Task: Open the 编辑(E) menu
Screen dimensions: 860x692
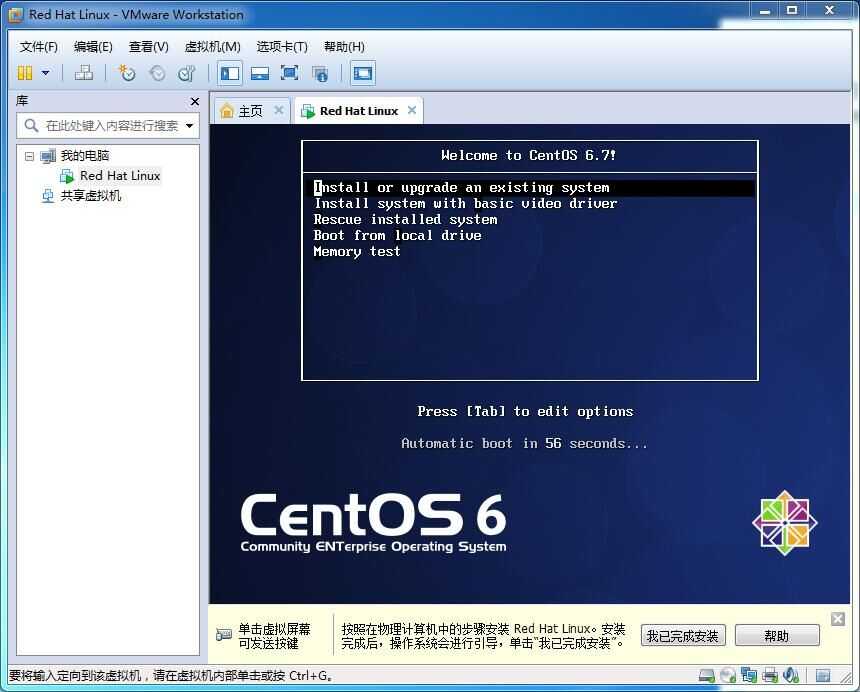Action: pyautogui.click(x=93, y=47)
